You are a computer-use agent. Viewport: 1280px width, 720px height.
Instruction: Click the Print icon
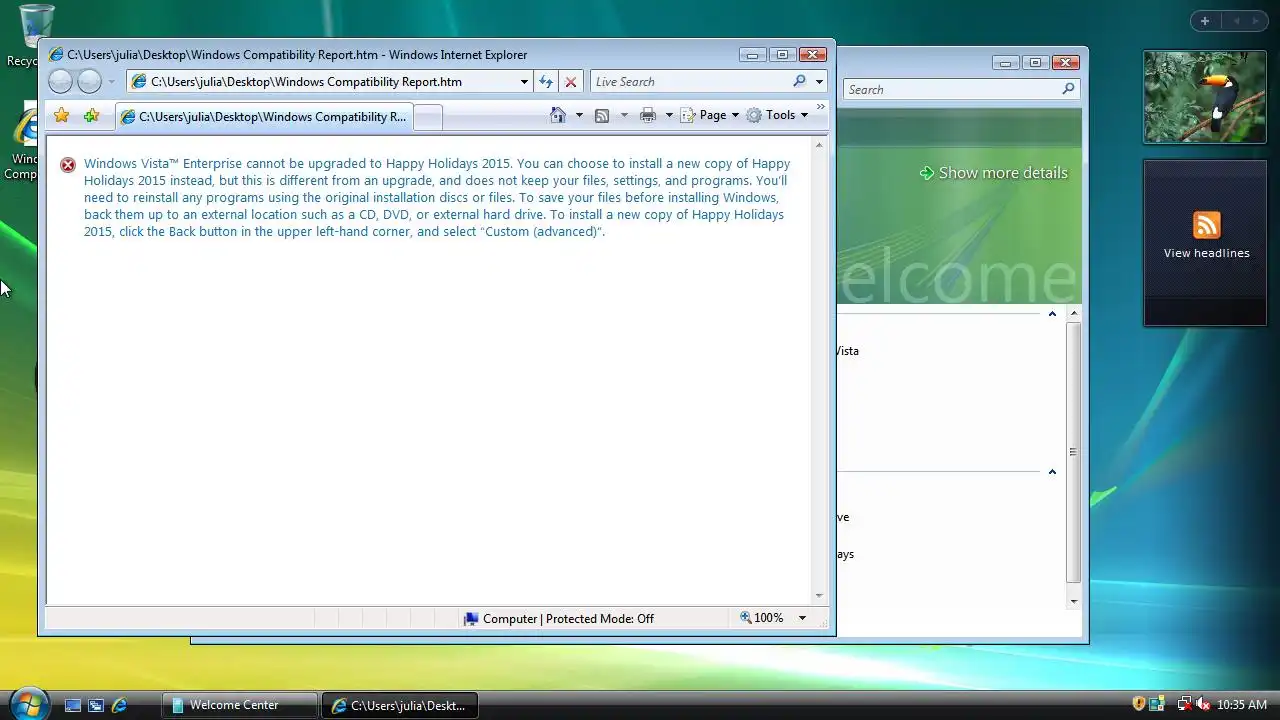pyautogui.click(x=648, y=116)
